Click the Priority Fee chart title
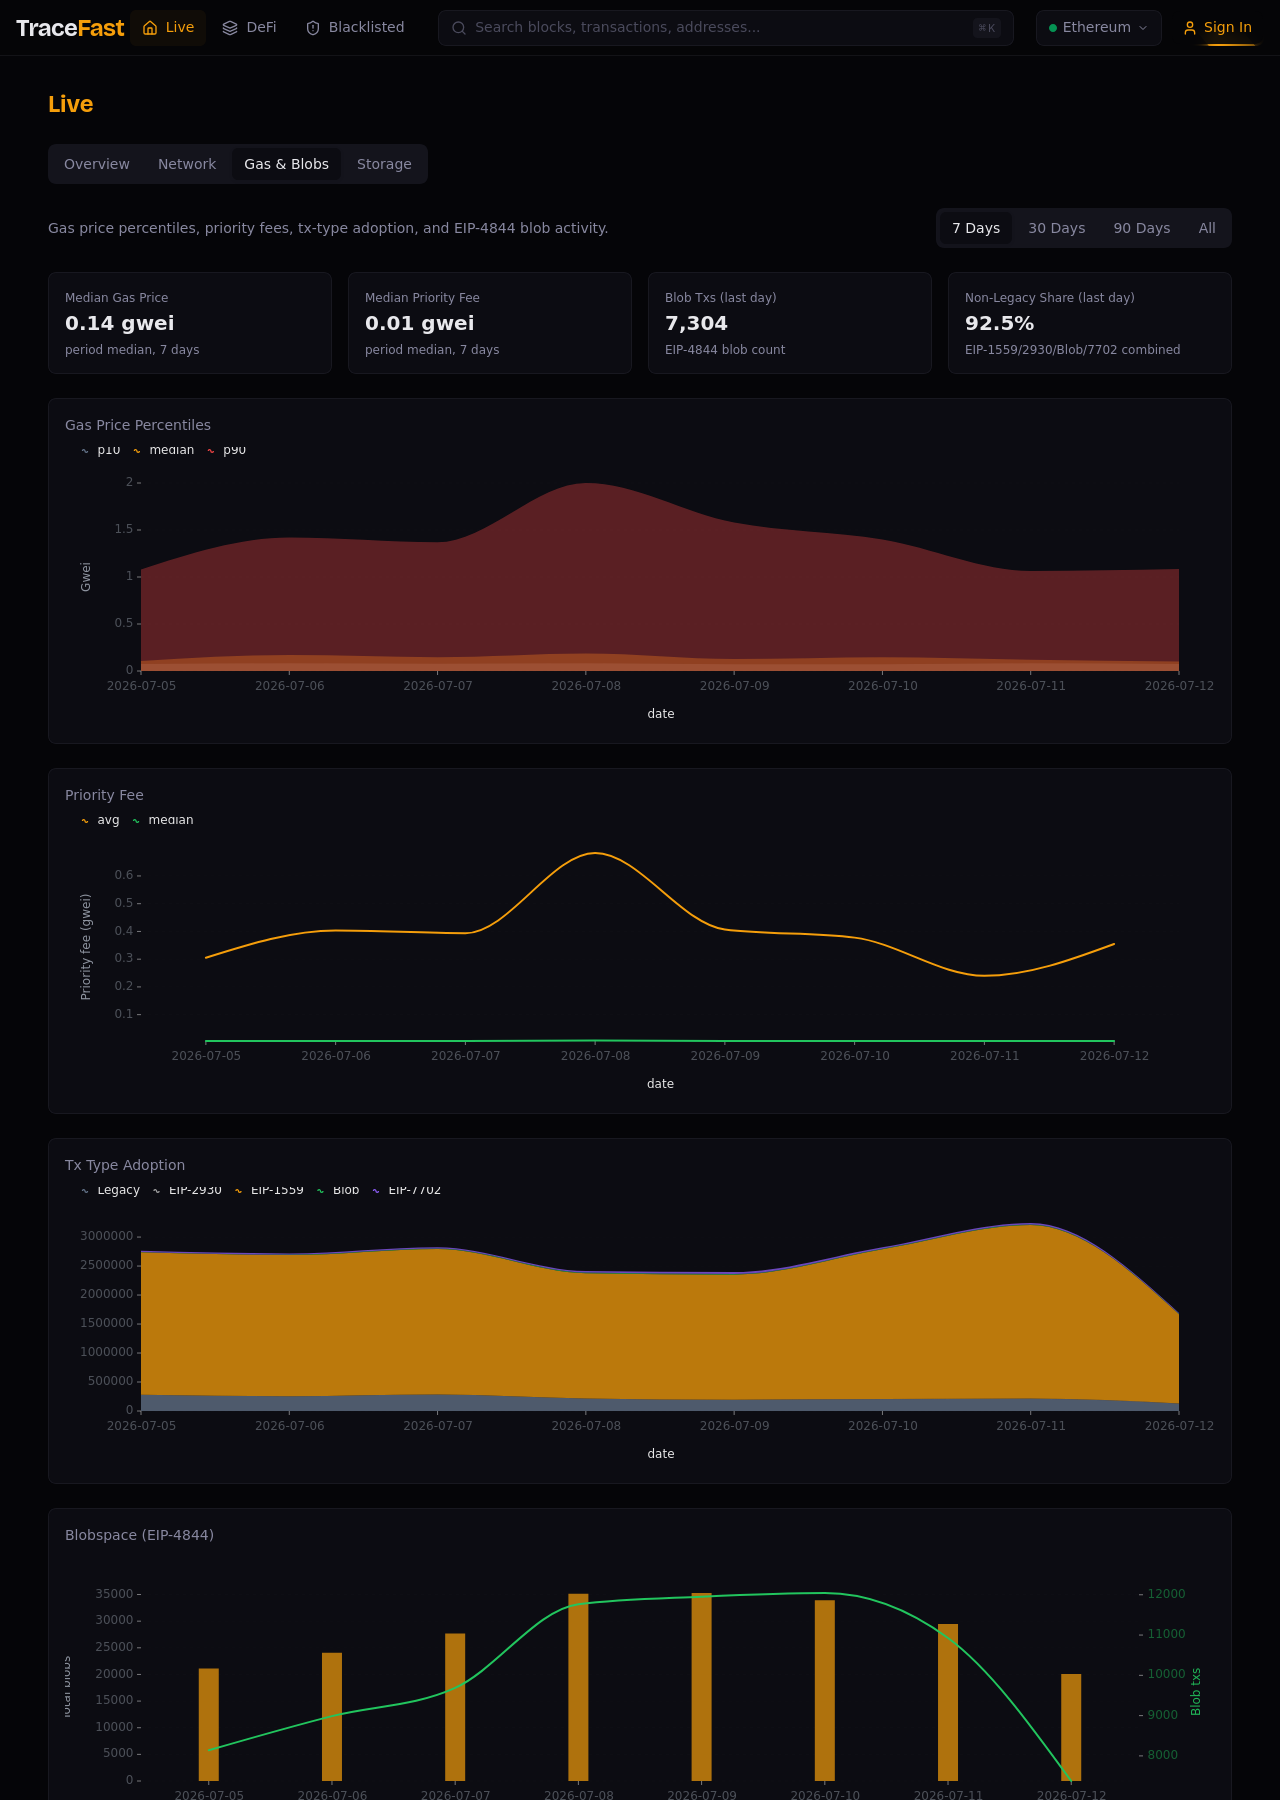 [x=104, y=795]
